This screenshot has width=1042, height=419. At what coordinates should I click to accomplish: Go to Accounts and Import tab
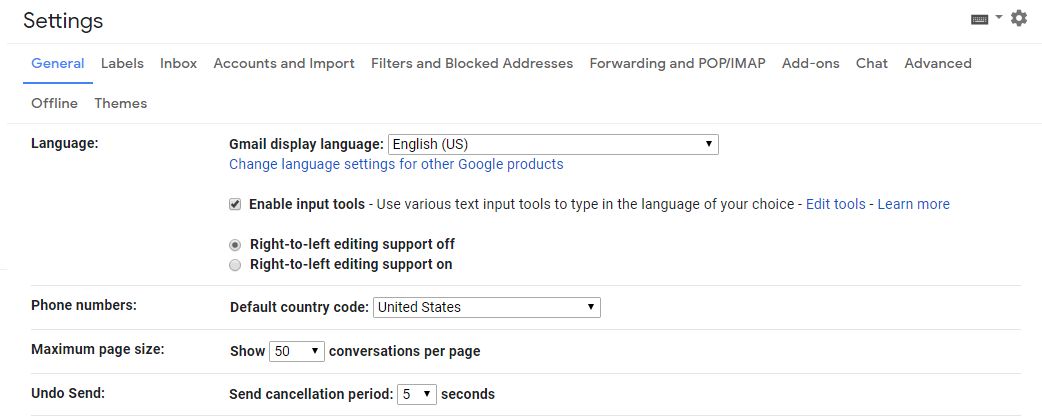tap(284, 63)
